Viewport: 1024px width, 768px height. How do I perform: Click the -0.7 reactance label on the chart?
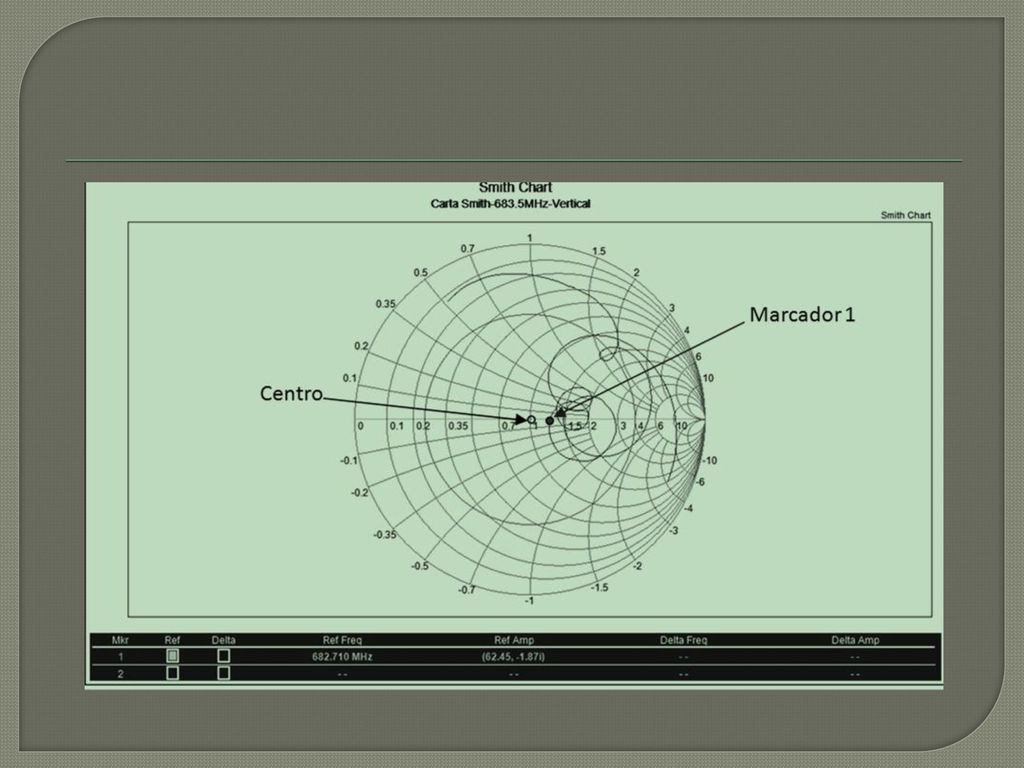(466, 590)
